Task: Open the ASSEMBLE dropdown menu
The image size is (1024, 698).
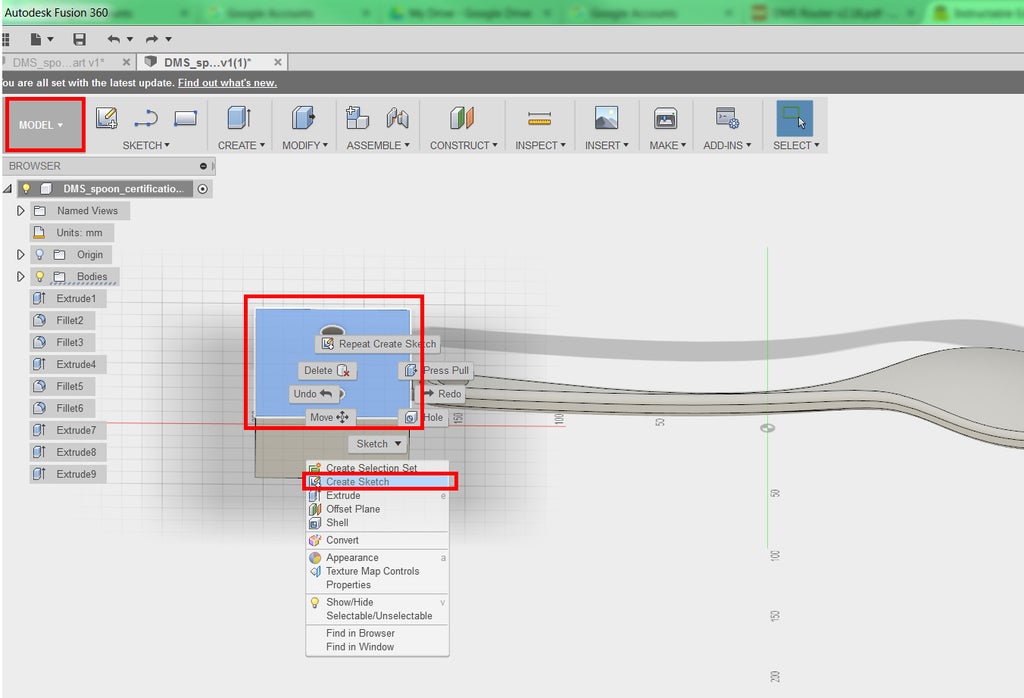Action: pyautogui.click(x=378, y=145)
